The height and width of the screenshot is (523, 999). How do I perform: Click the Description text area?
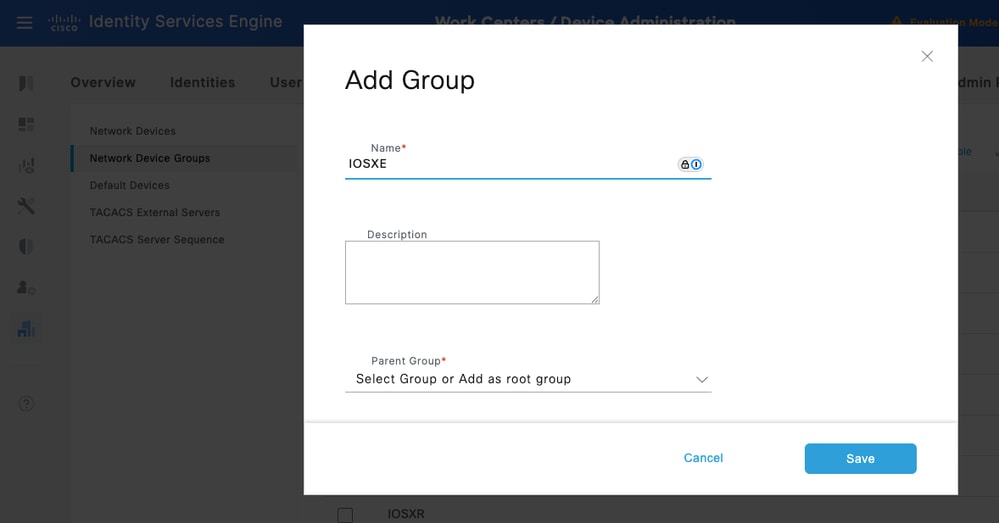click(472, 273)
